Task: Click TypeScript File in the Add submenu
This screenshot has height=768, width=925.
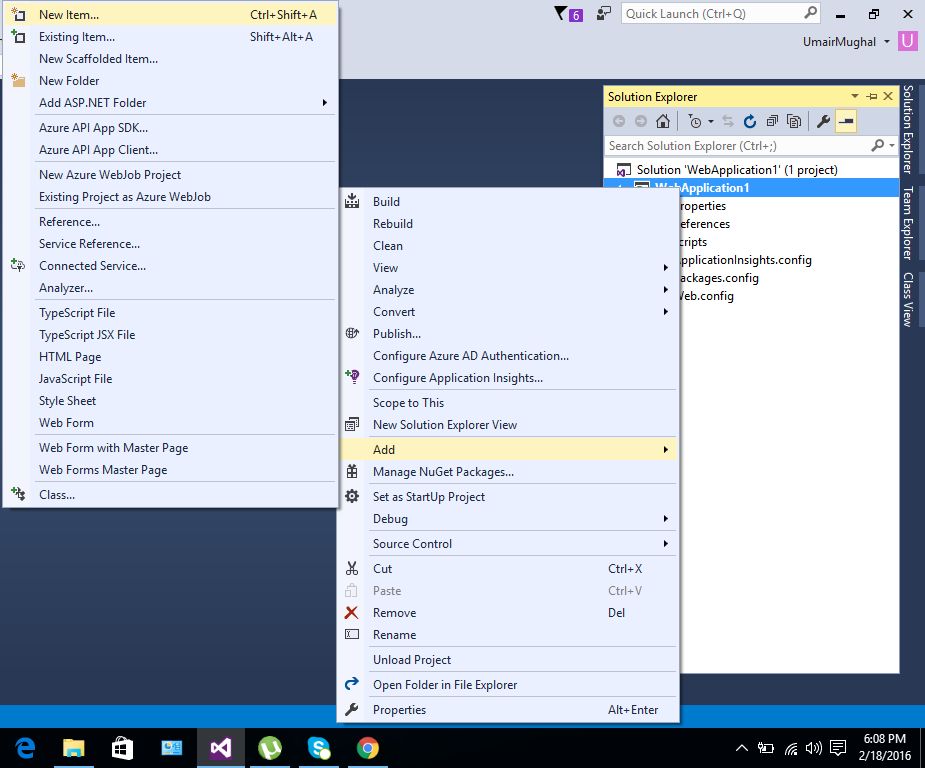Action: tap(170, 313)
